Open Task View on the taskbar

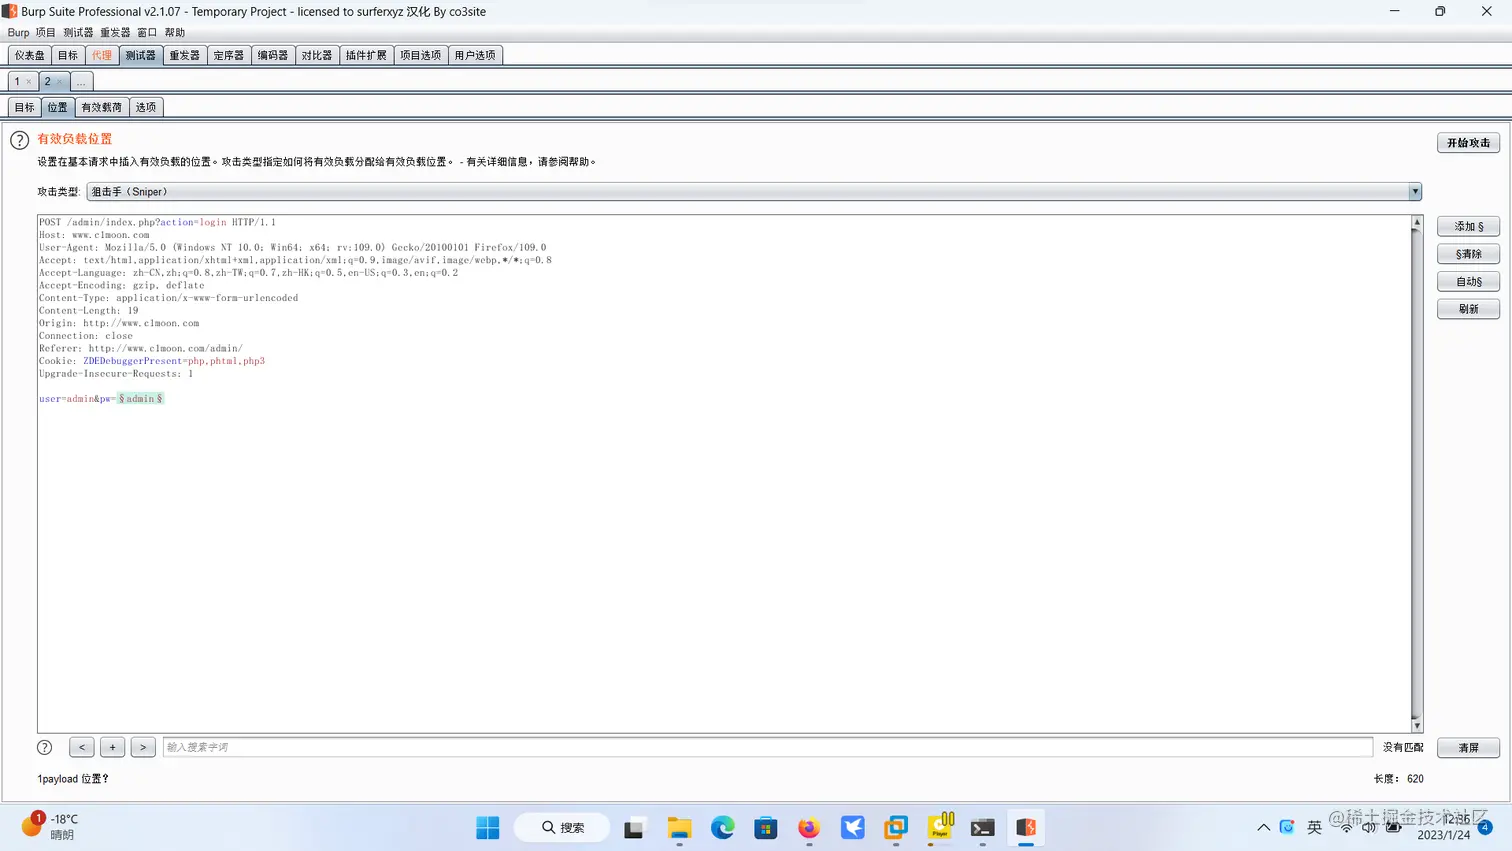[634, 828]
